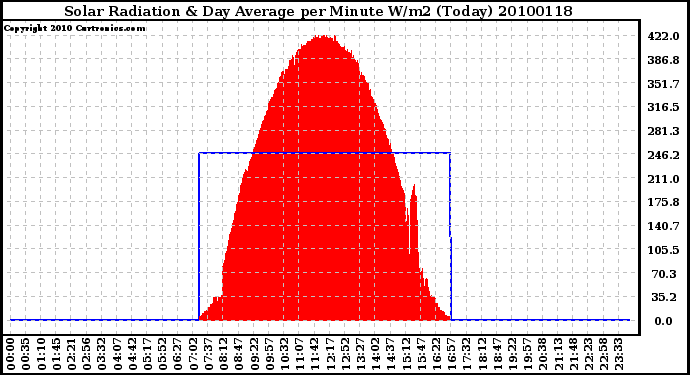
Task: Click the blue day-average horizontal line
Action: coord(324,153)
